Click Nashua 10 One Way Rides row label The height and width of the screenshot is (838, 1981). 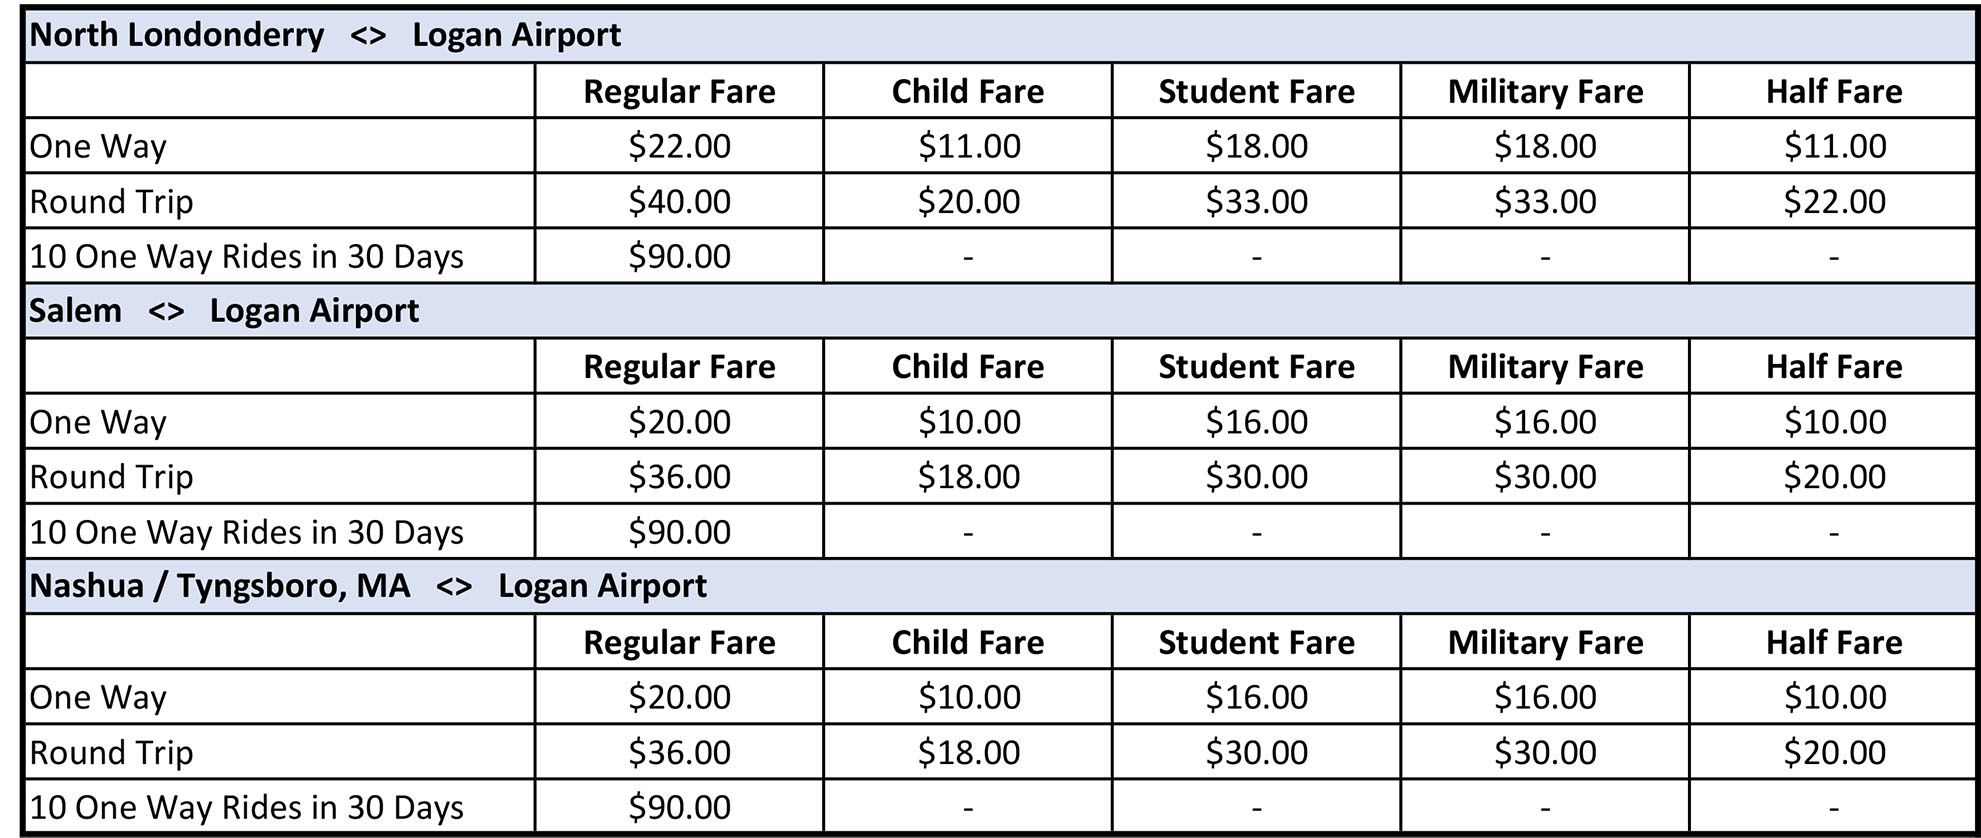click(x=246, y=808)
